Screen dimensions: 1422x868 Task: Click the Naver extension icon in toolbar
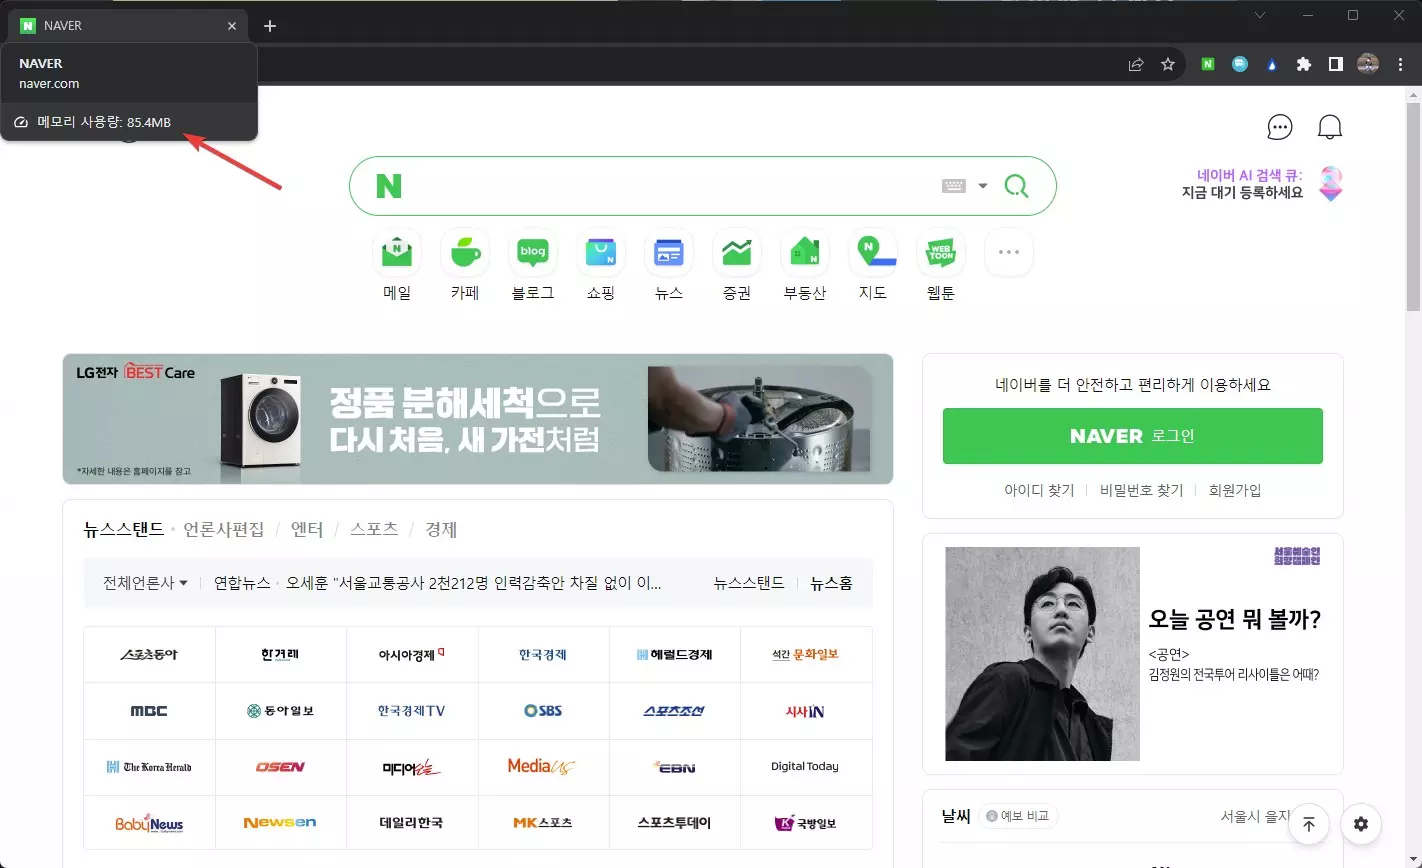point(1208,64)
